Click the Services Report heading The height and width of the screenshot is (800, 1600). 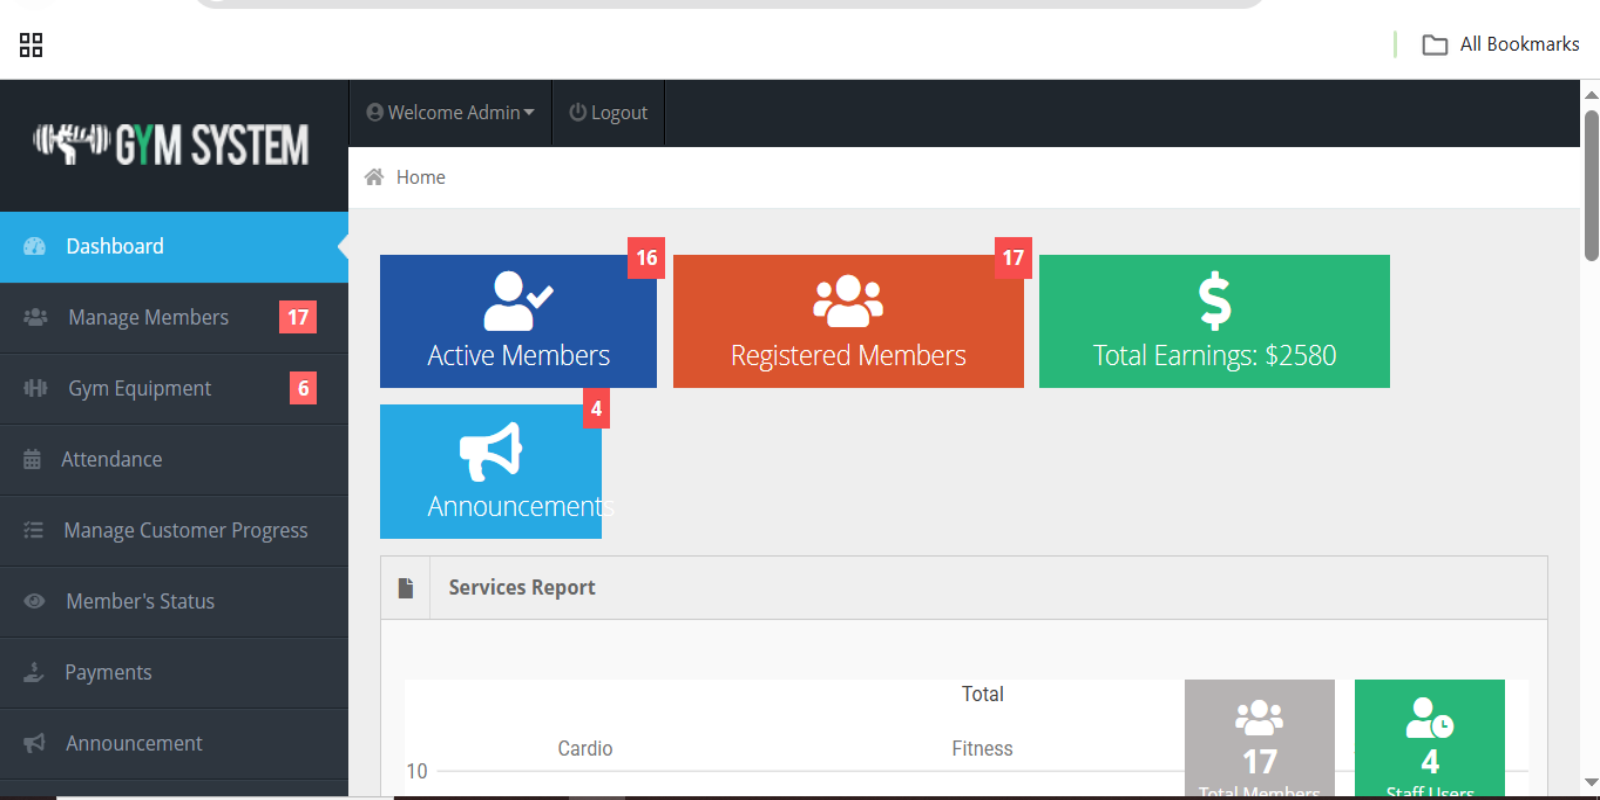coord(522,588)
